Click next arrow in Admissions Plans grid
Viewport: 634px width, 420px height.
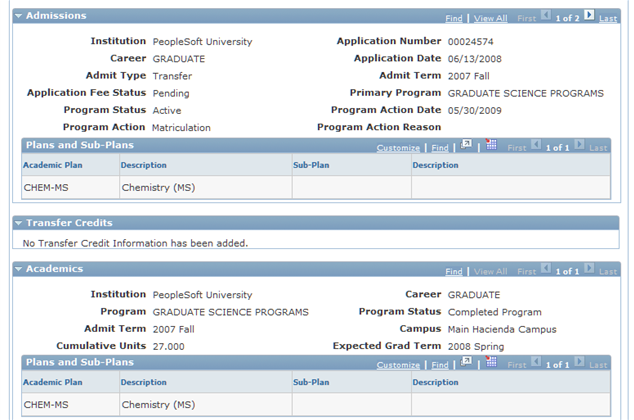(579, 146)
